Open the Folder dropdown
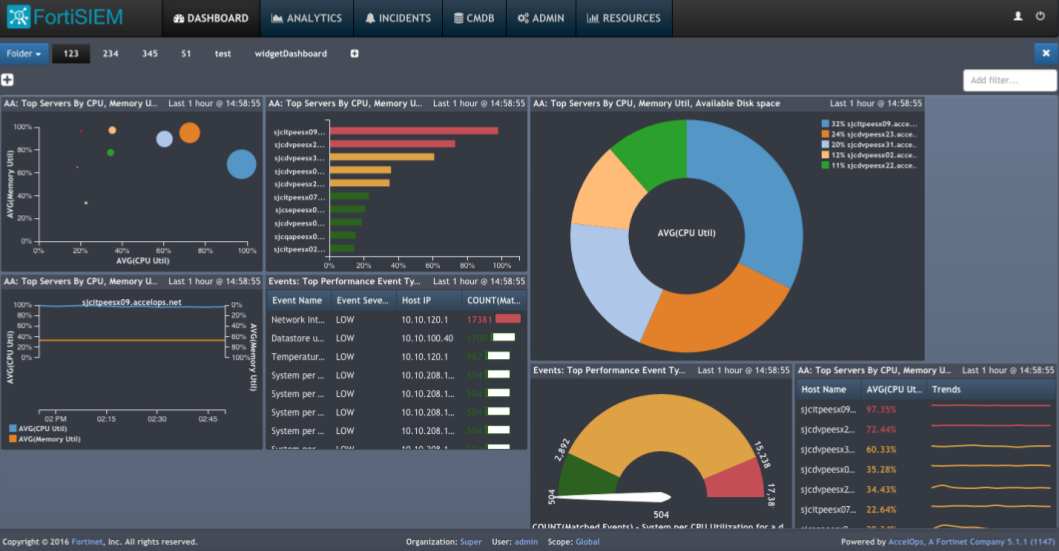Viewport: 1059px width, 551px height. pyautogui.click(x=24, y=54)
